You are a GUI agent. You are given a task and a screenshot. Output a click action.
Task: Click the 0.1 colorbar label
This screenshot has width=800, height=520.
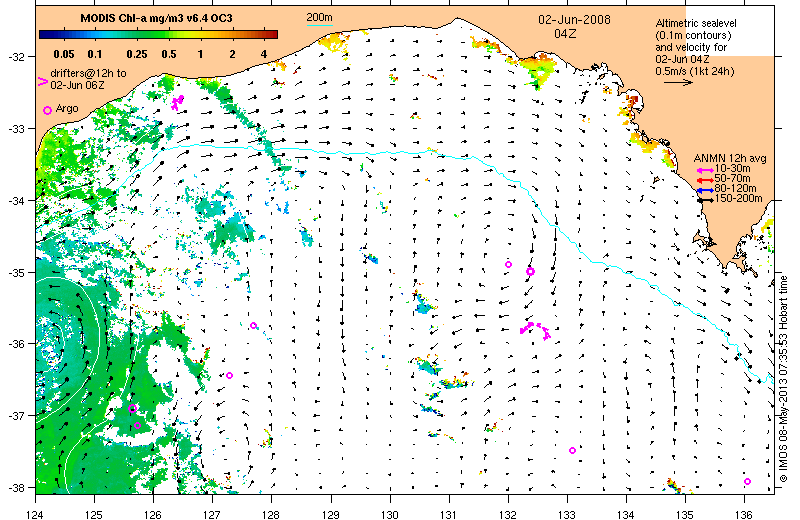tap(95, 54)
